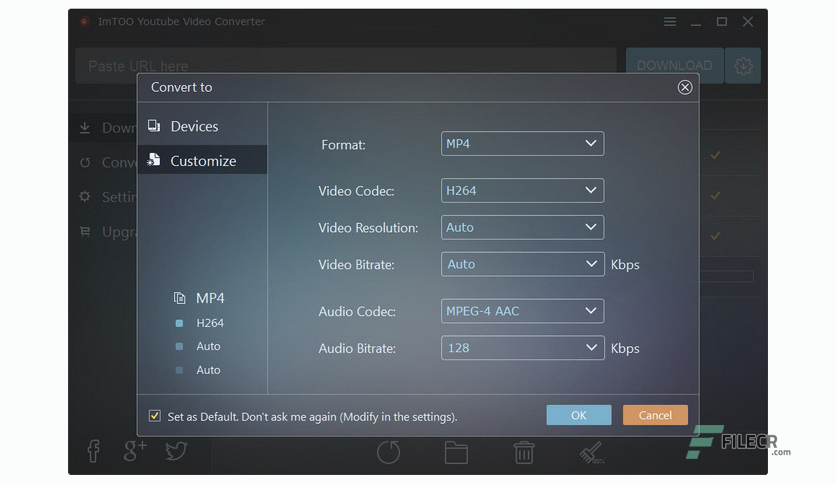Click the Cancel button

pos(655,415)
